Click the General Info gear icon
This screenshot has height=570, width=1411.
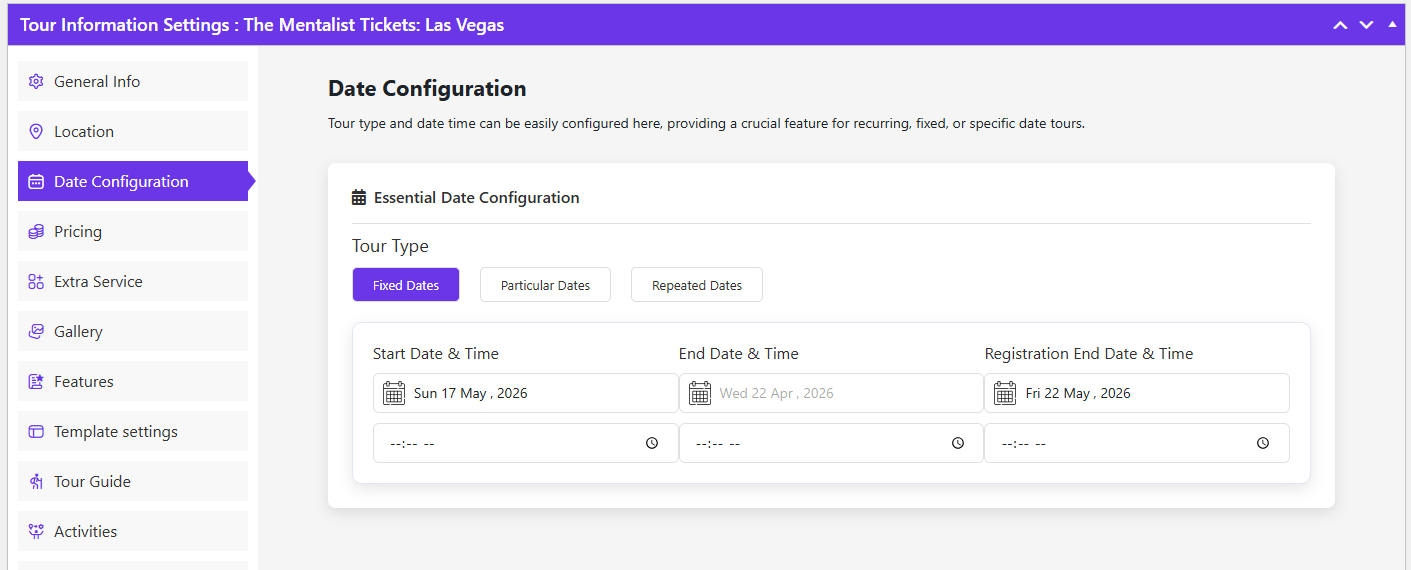[x=36, y=81]
